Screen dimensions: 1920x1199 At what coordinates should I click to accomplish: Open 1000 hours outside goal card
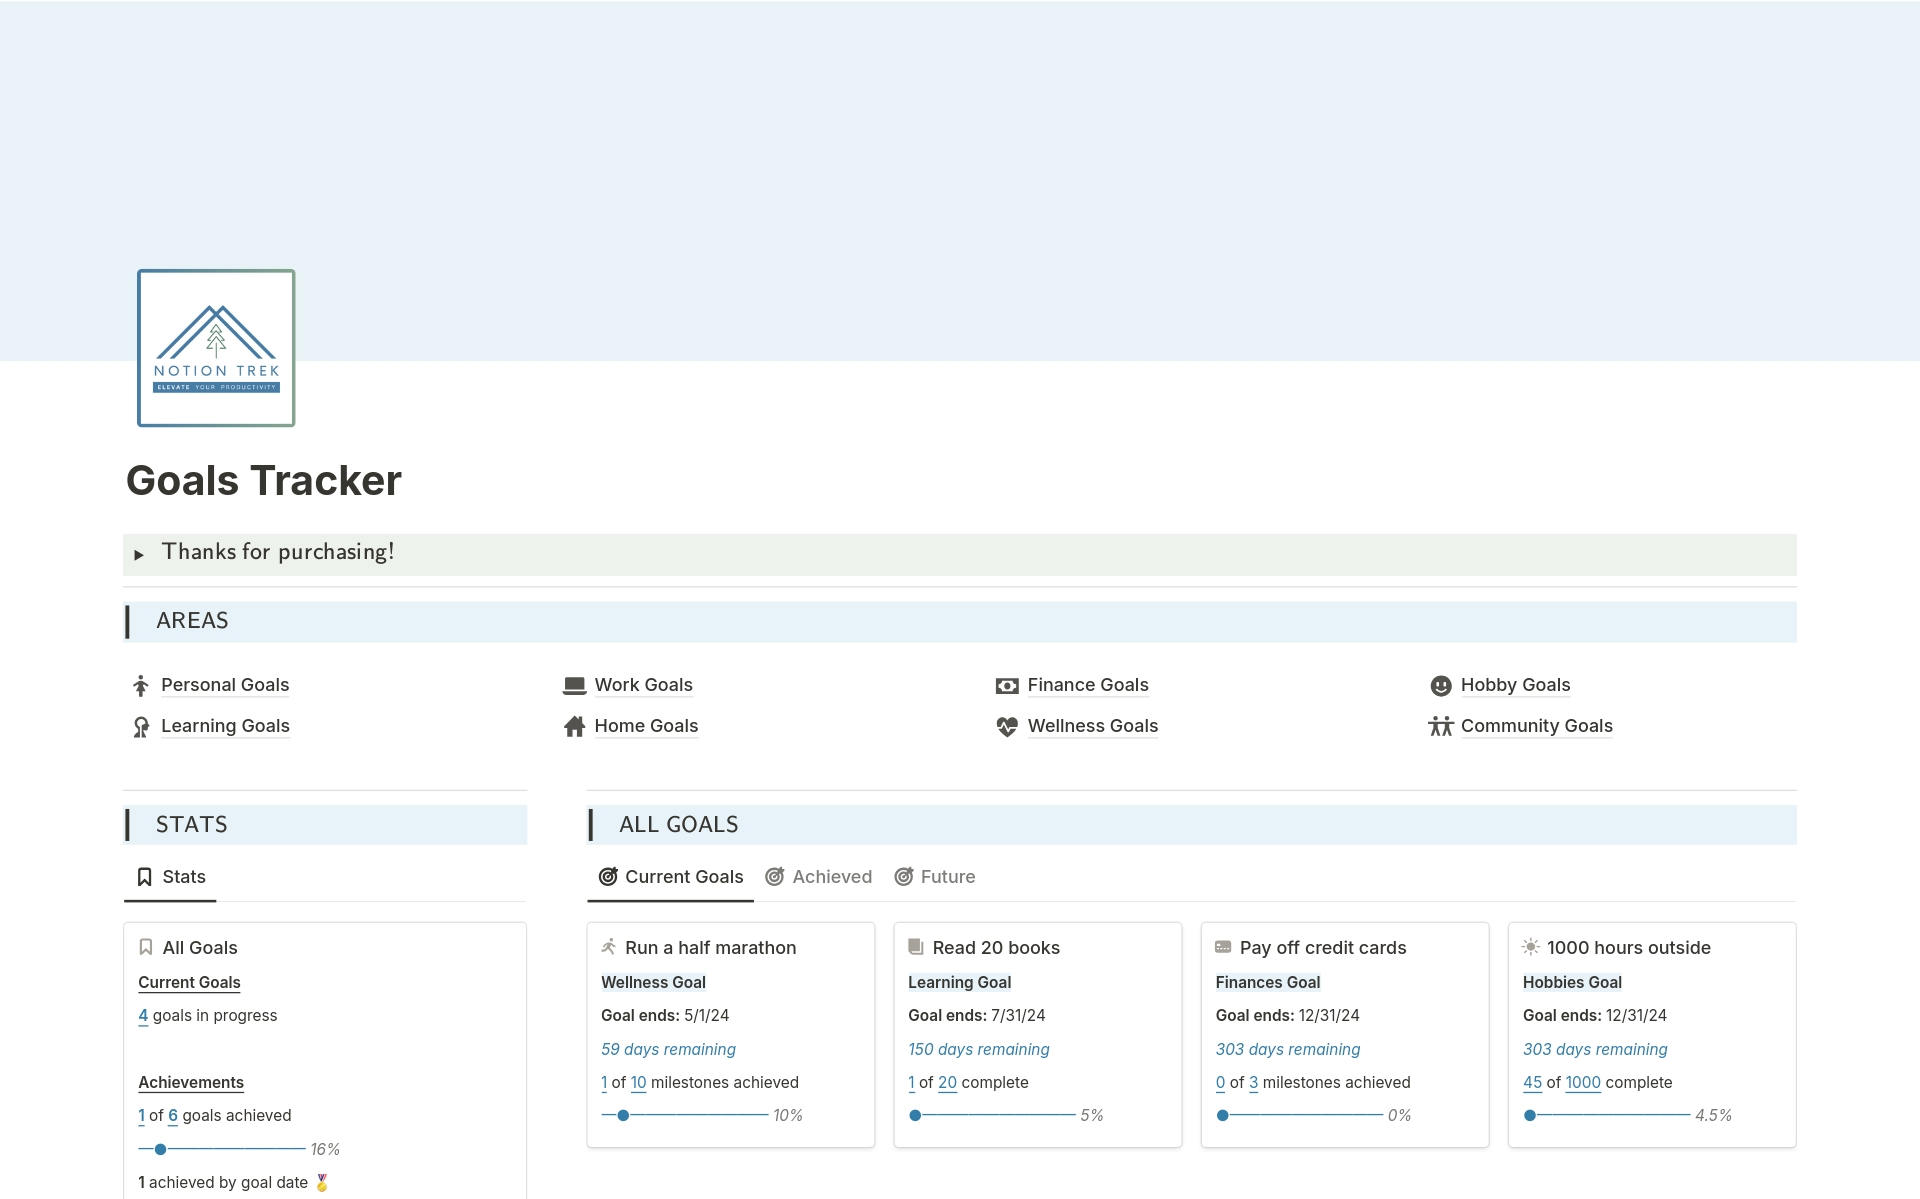(x=1628, y=947)
